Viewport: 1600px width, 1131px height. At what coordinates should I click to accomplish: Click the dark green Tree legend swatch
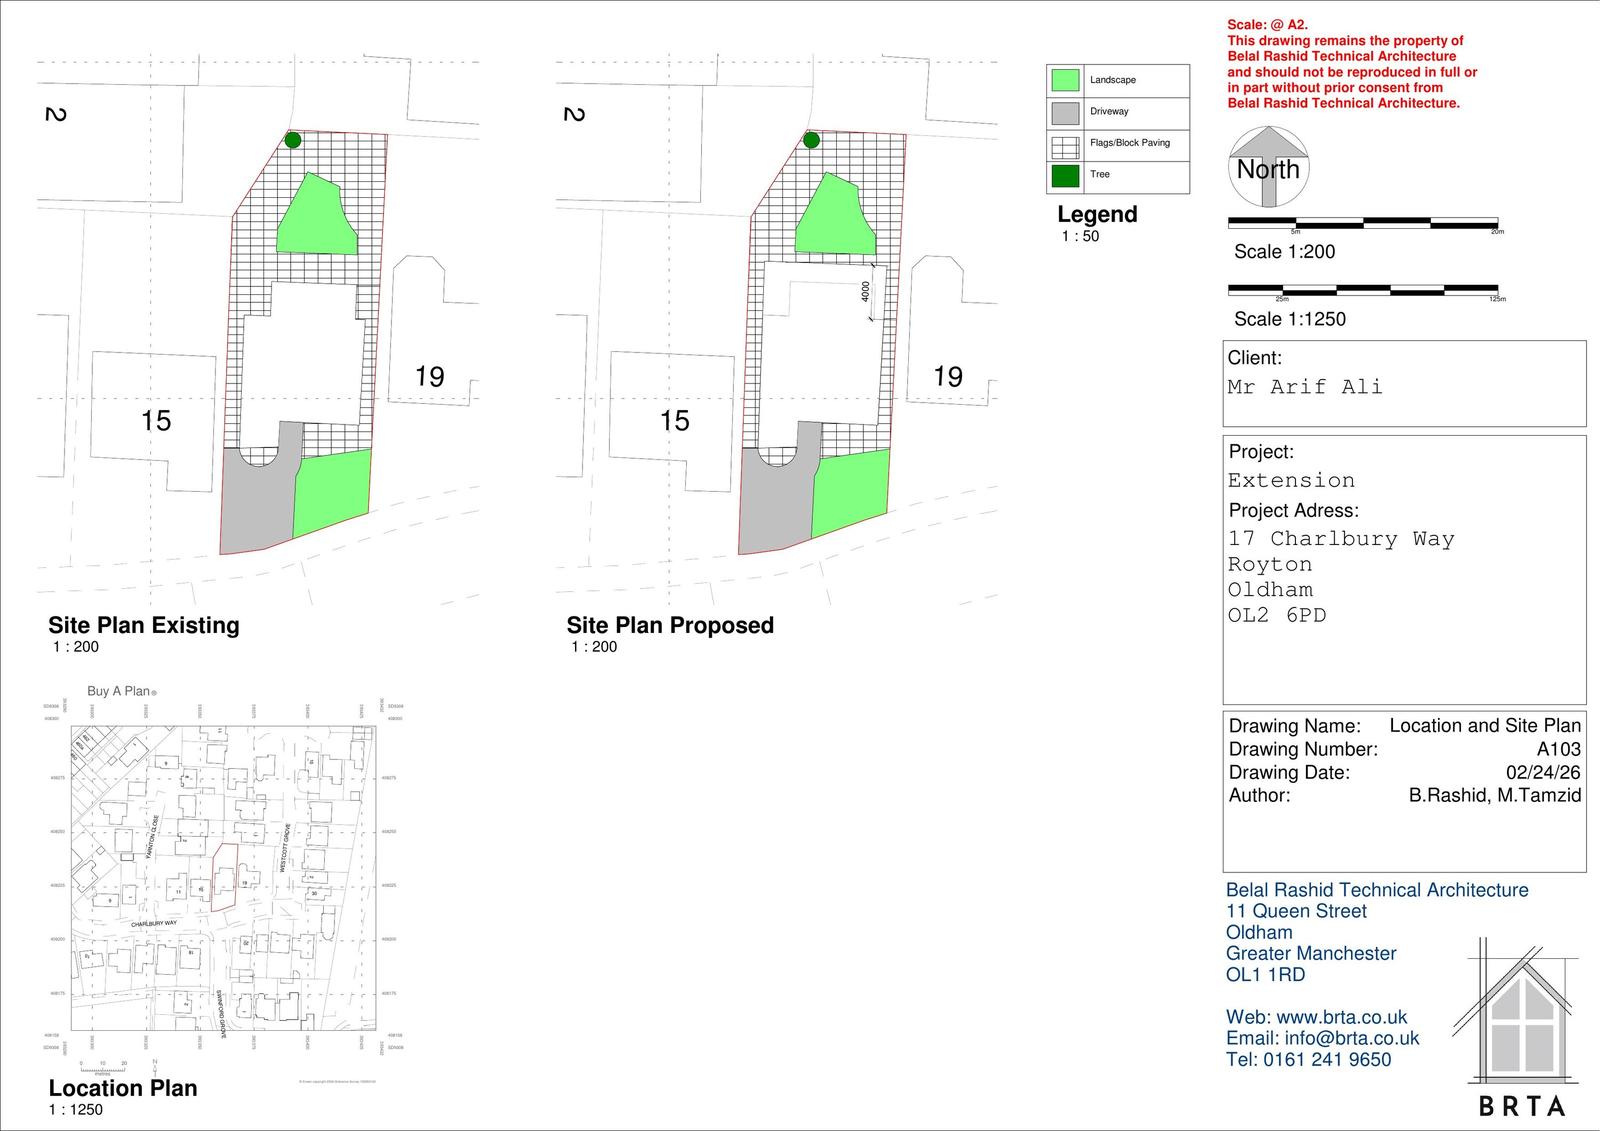click(1065, 175)
